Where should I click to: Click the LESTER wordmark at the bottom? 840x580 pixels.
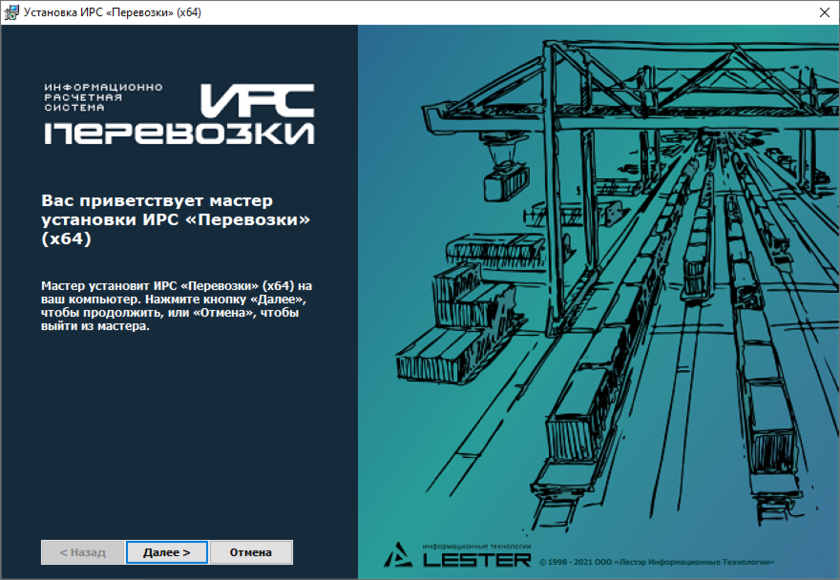(476, 558)
